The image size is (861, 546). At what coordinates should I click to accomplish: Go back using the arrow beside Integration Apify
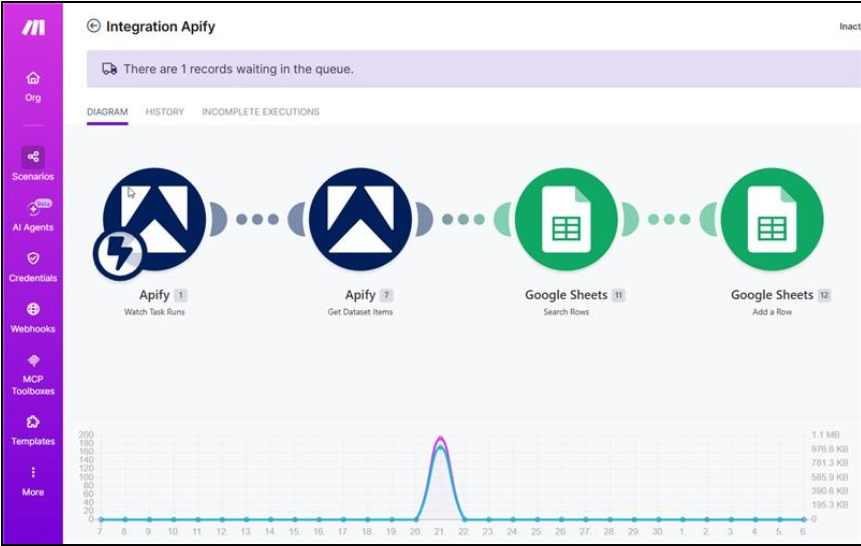94,26
